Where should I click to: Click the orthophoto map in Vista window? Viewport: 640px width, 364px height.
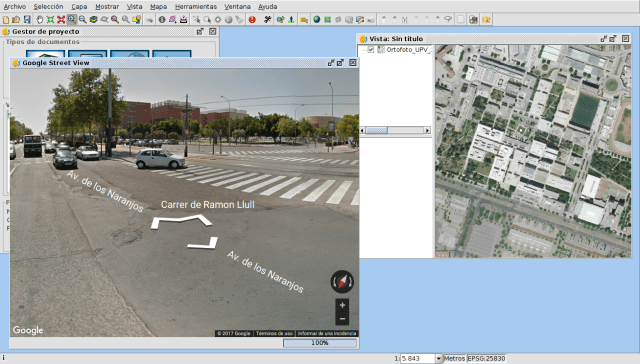pos(533,151)
